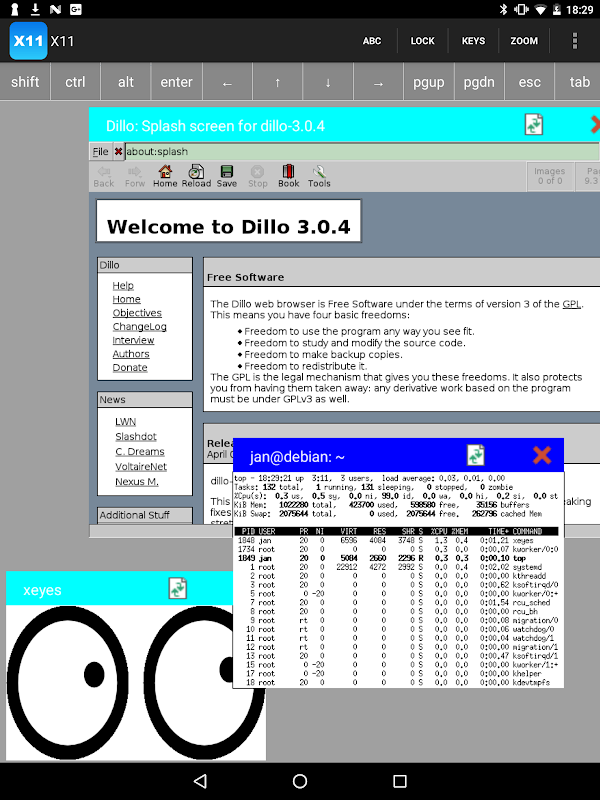The image size is (600, 800).
Task: Tap the Android Back navigation button
Action: pyautogui.click(x=200, y=781)
